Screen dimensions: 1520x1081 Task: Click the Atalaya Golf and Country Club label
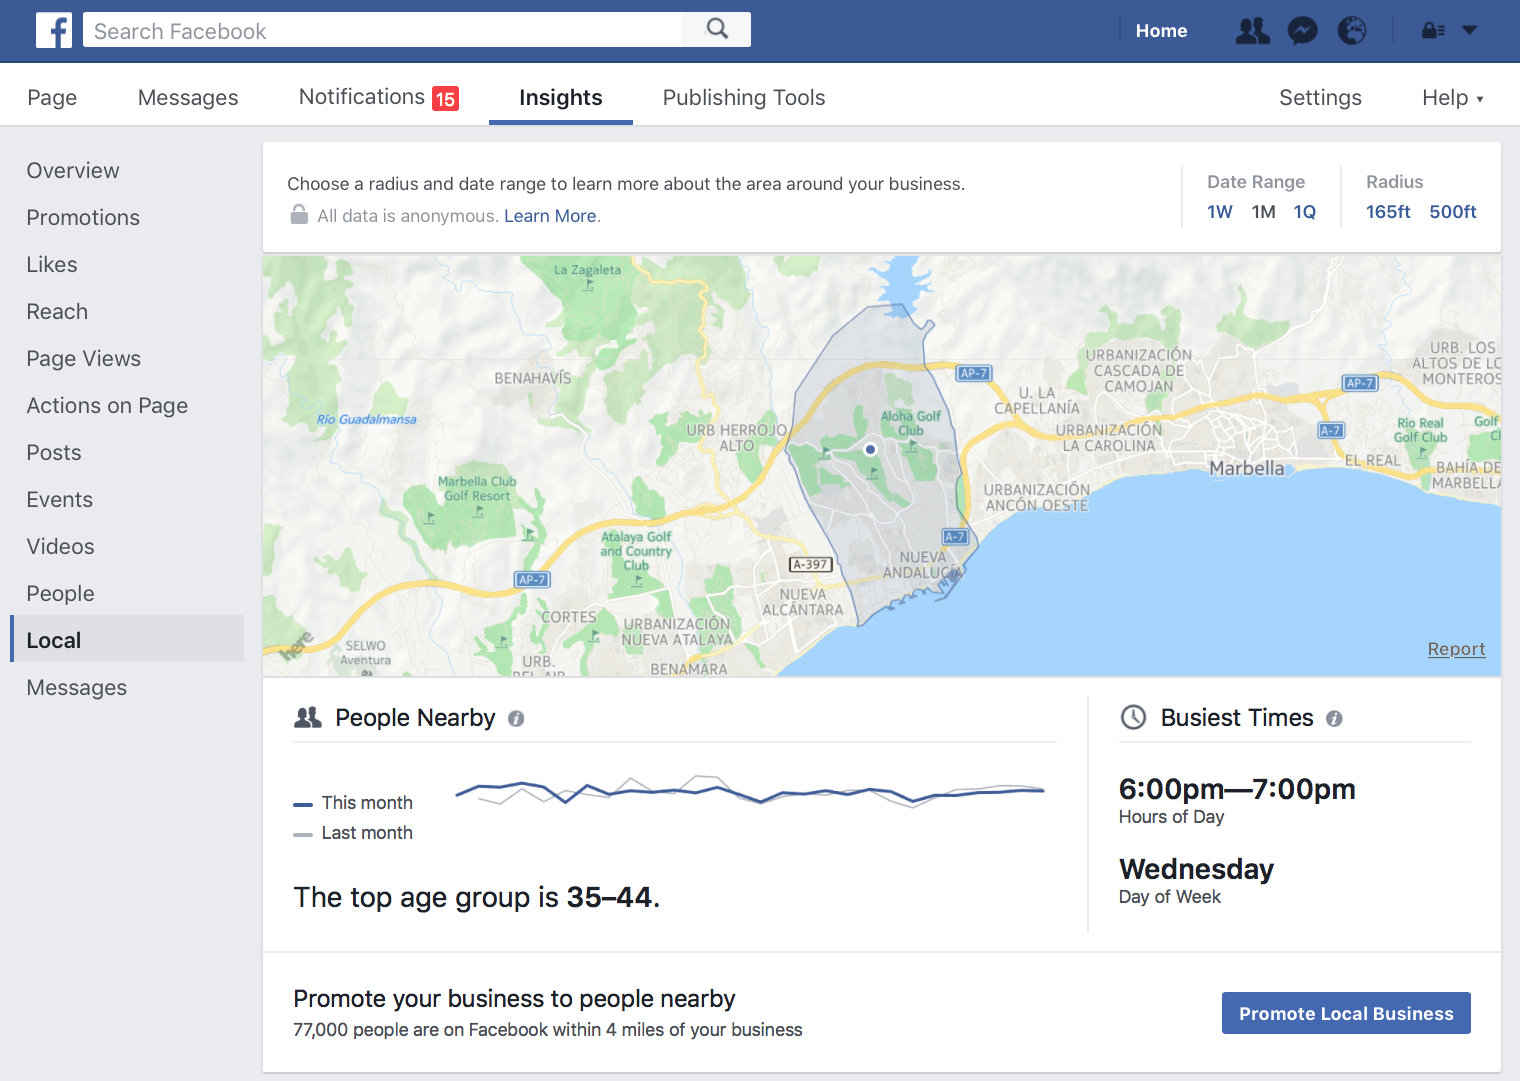[x=636, y=551]
